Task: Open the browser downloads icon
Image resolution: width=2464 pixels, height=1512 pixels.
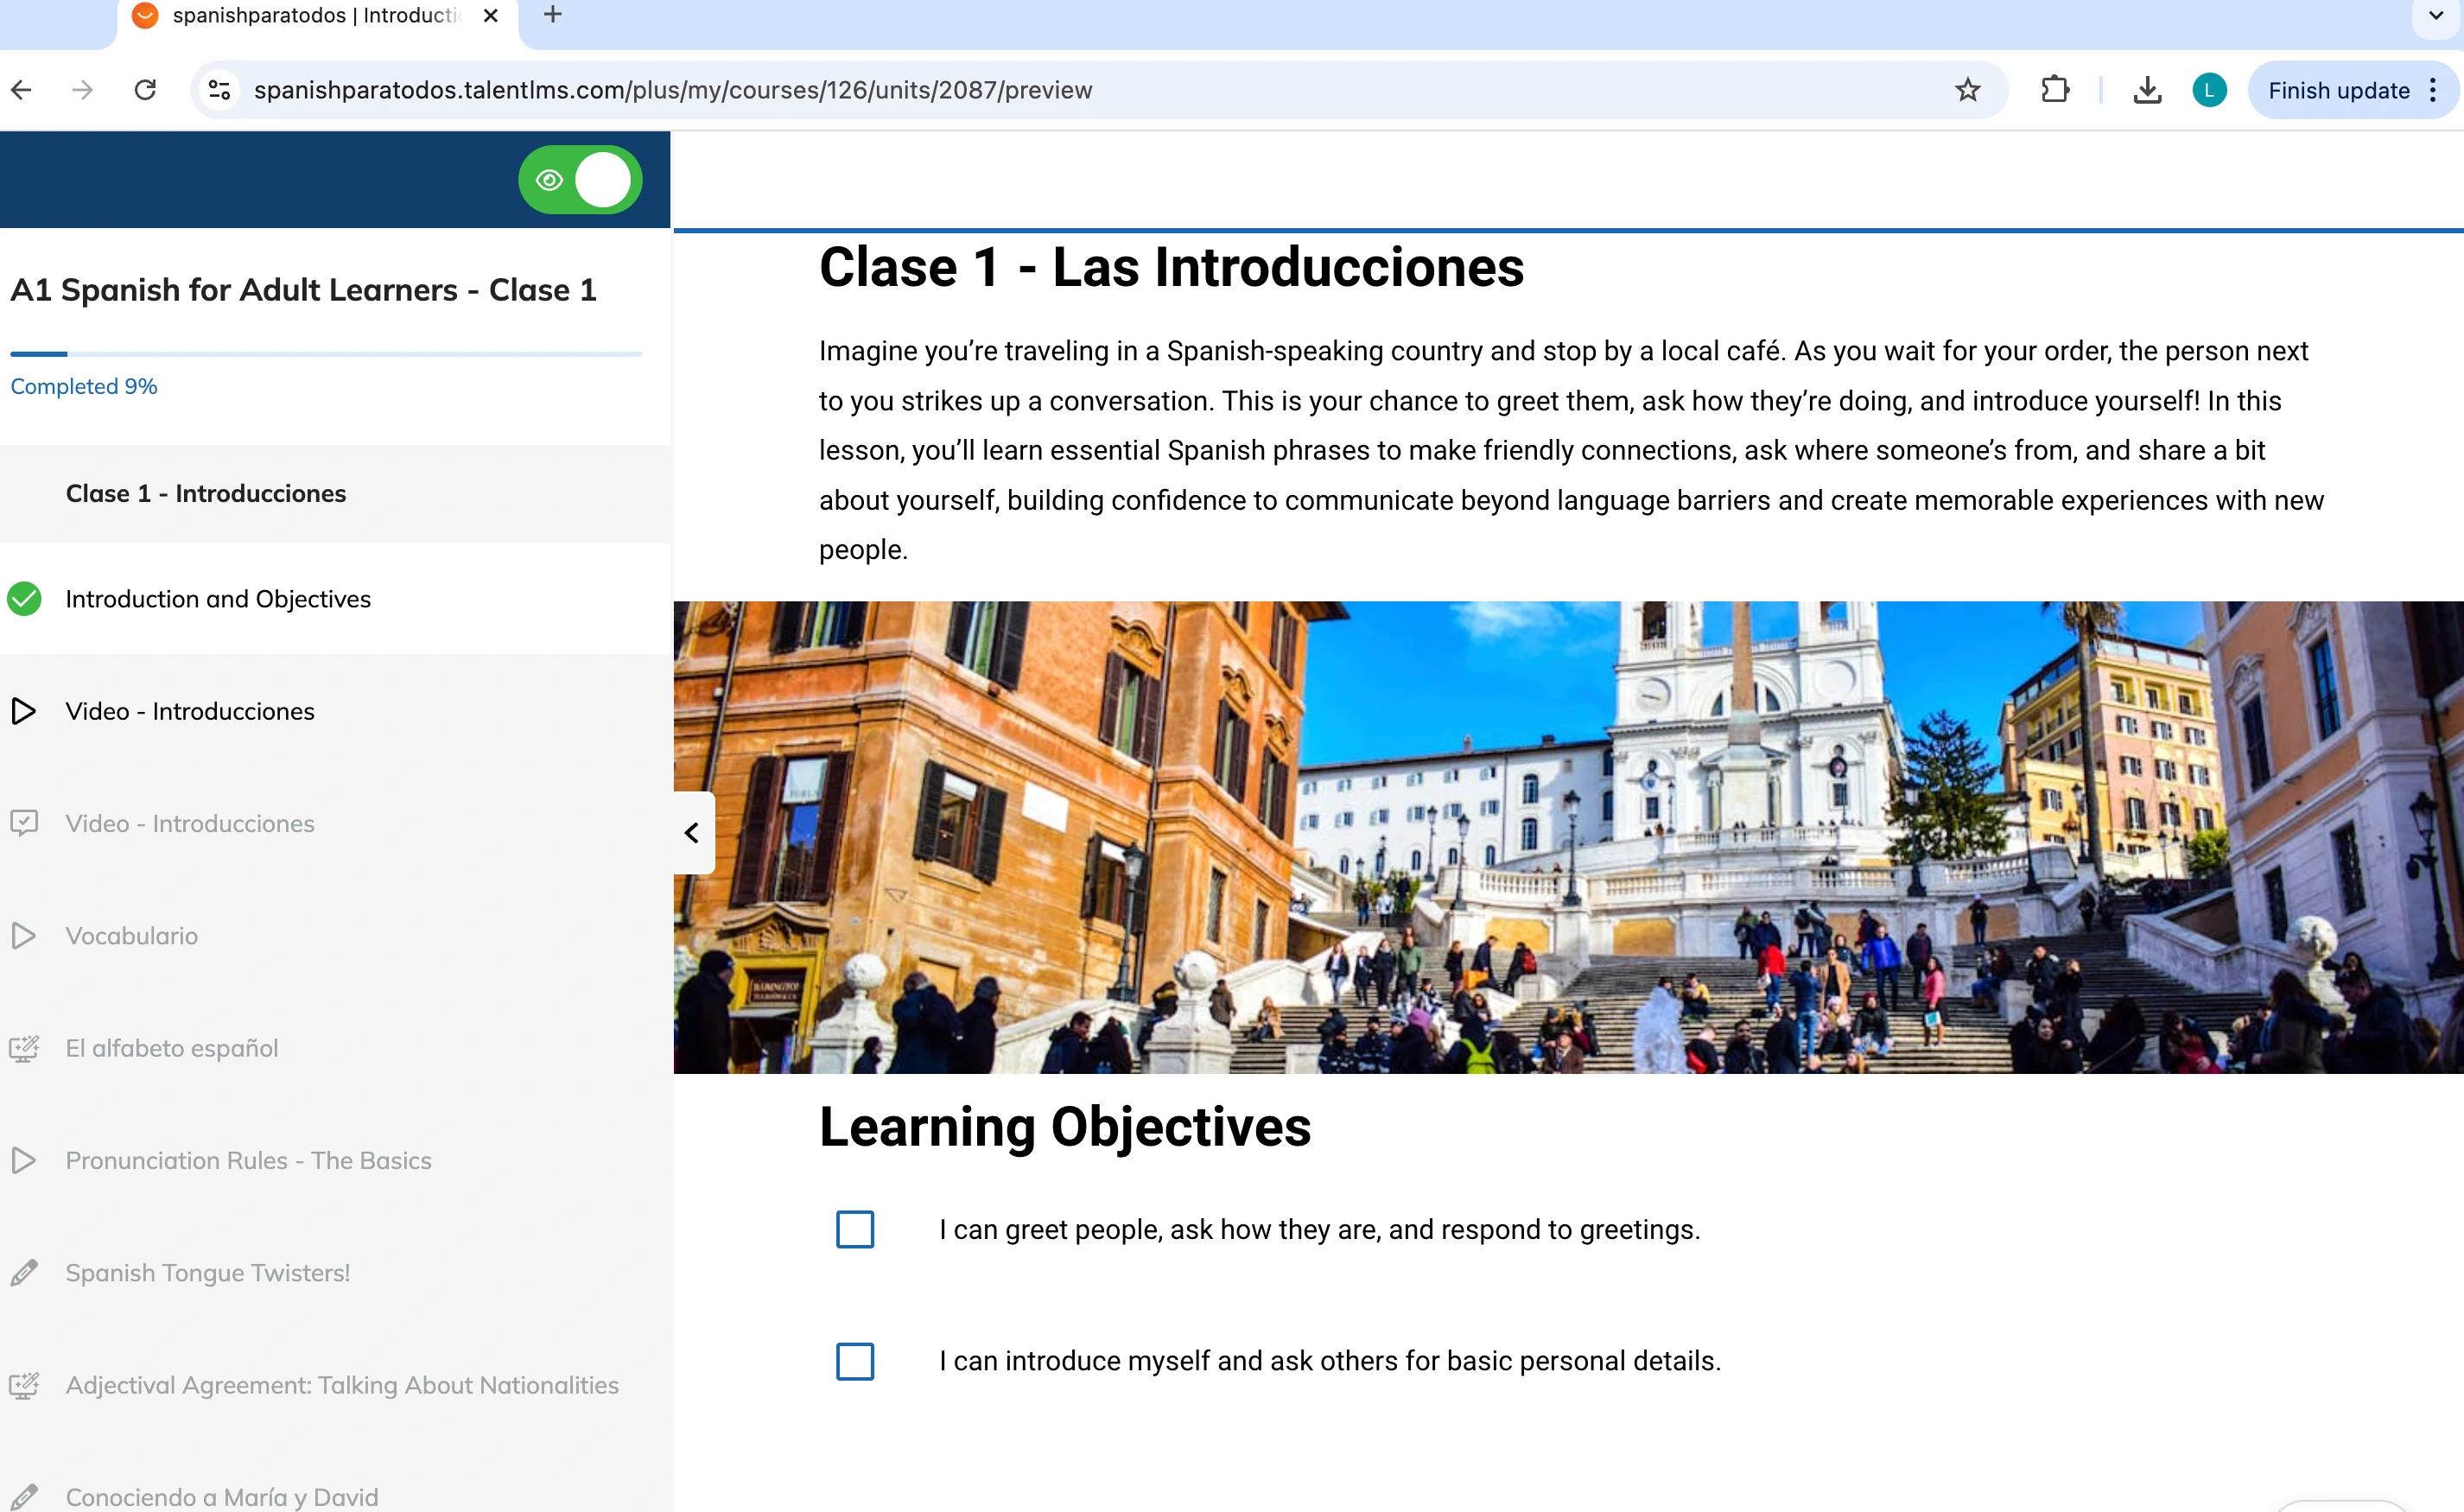Action: pos(2147,90)
